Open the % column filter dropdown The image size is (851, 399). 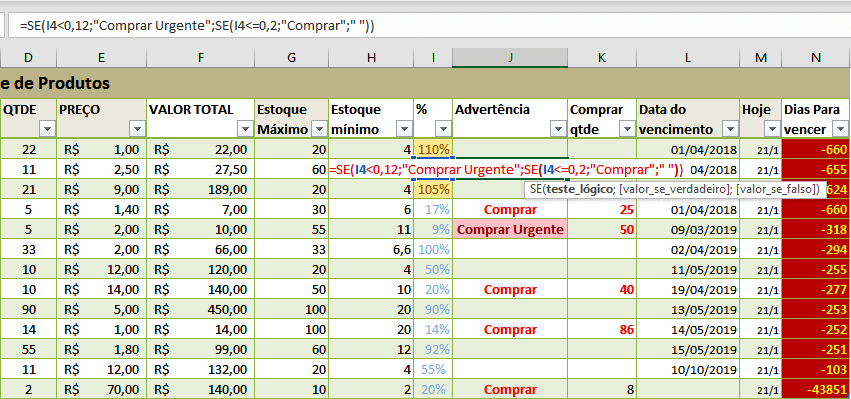[x=443, y=129]
